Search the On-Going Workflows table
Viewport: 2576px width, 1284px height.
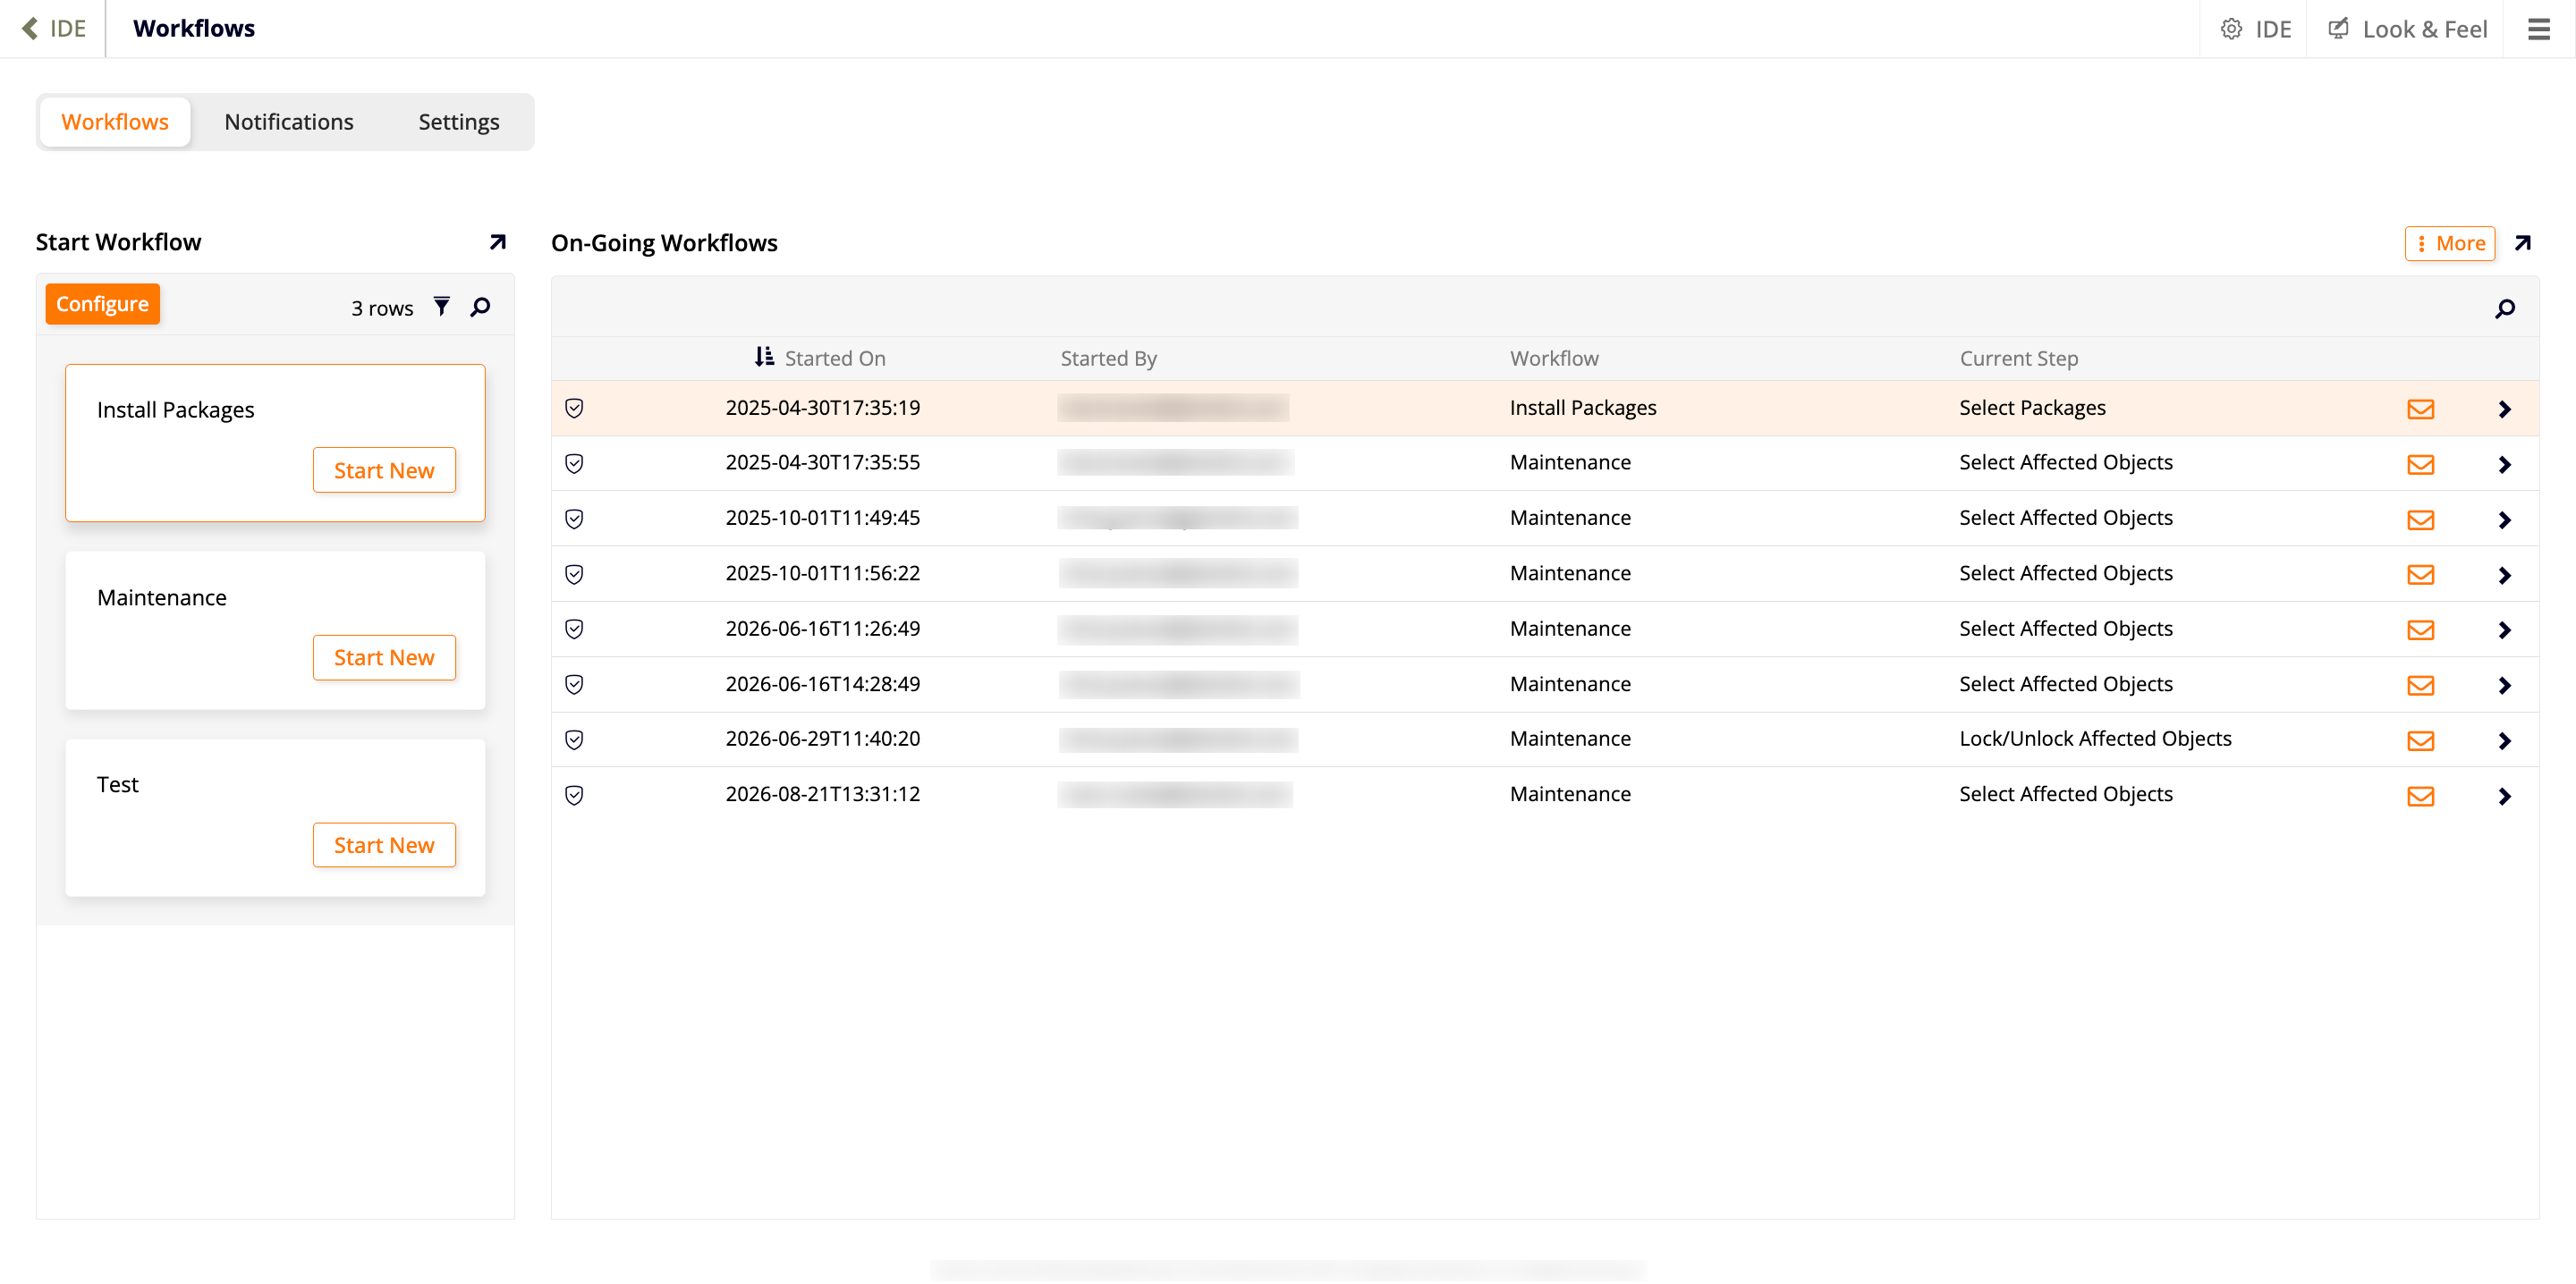tap(2504, 309)
